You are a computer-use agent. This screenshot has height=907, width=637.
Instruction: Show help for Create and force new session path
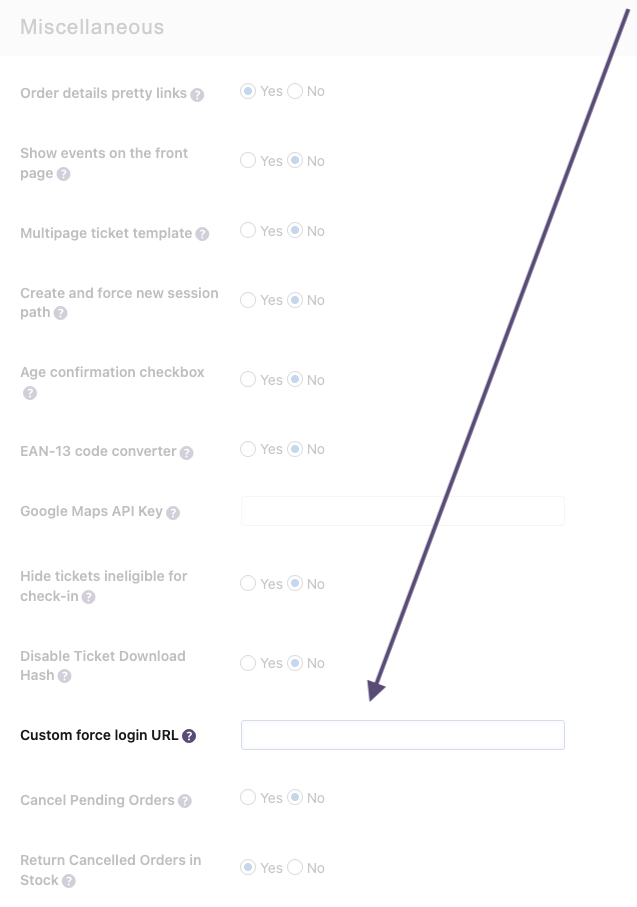click(60, 313)
